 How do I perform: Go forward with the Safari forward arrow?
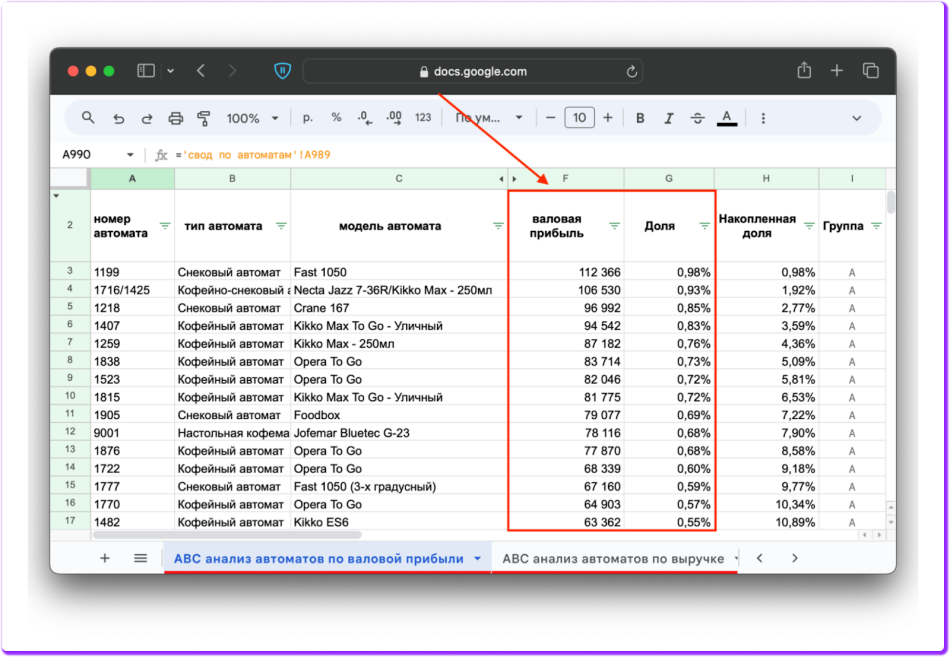coord(233,71)
